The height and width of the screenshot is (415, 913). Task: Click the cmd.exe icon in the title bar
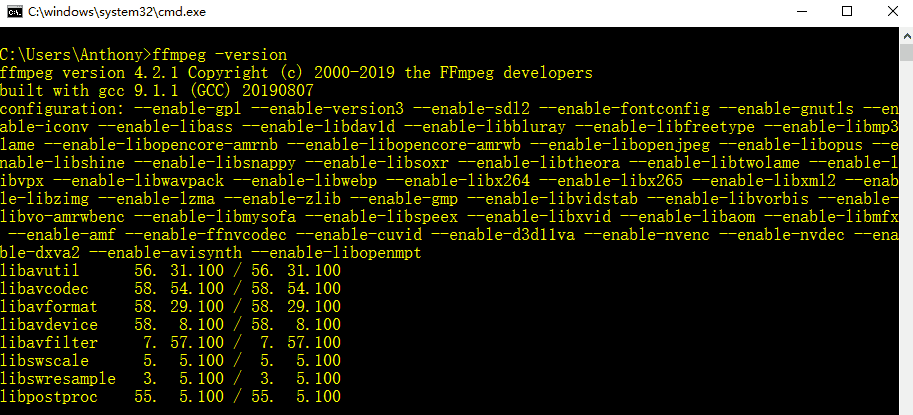pos(15,12)
